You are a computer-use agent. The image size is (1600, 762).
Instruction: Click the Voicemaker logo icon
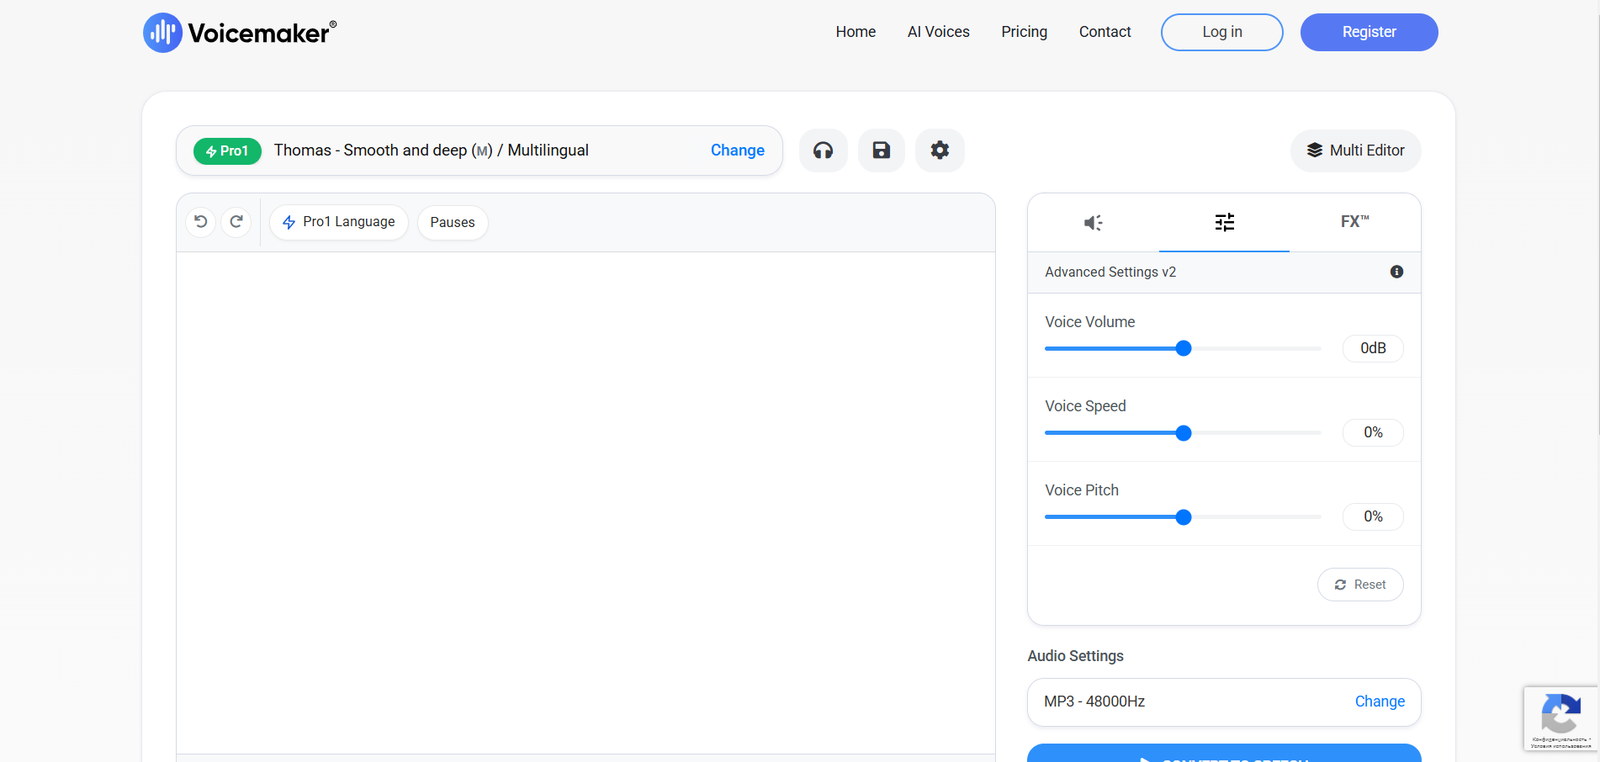click(162, 33)
